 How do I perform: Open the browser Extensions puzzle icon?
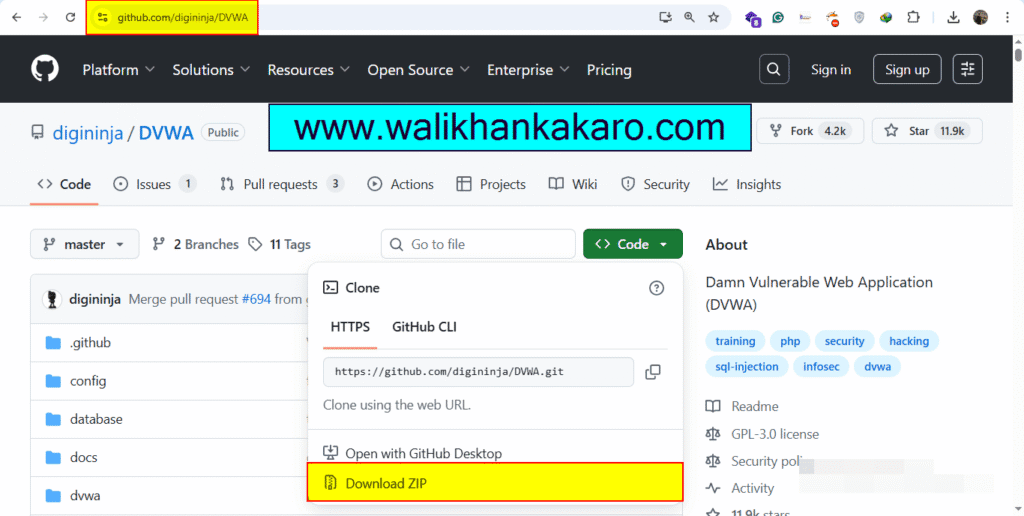pos(913,18)
